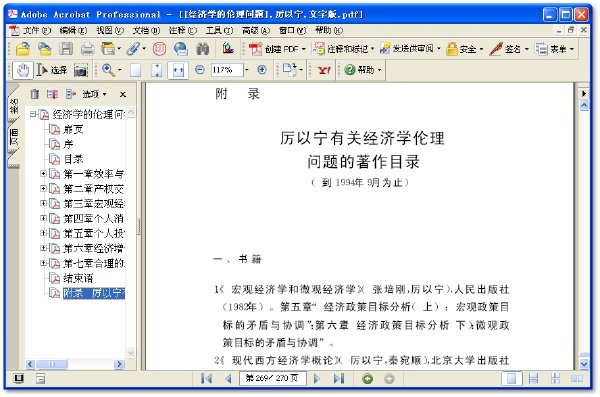Image resolution: width=600 pixels, height=397 pixels.
Task: Click the Organizer file cabinet icon
Action: tap(109, 49)
